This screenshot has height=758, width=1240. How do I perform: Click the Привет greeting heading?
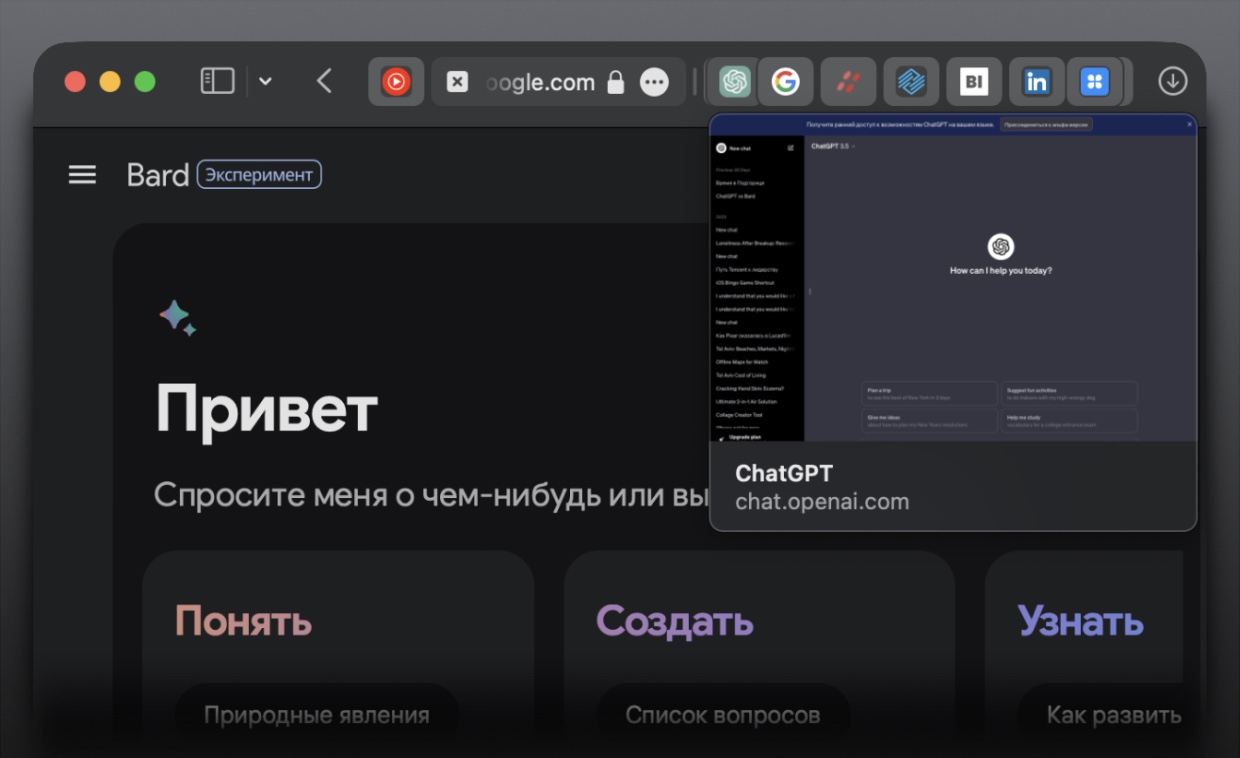pyautogui.click(x=267, y=409)
